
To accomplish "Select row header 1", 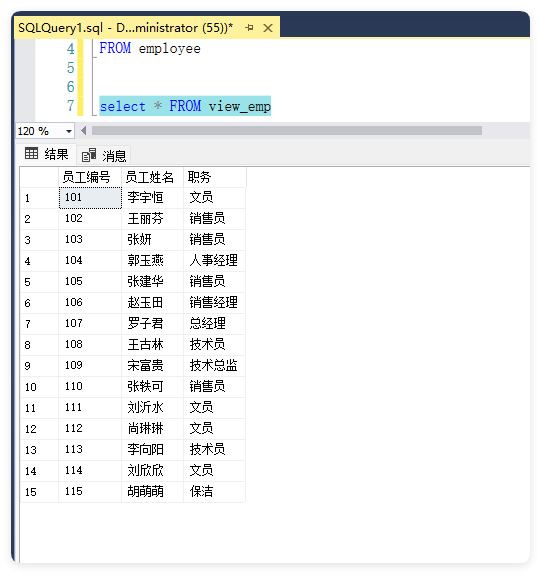I will (x=40, y=198).
